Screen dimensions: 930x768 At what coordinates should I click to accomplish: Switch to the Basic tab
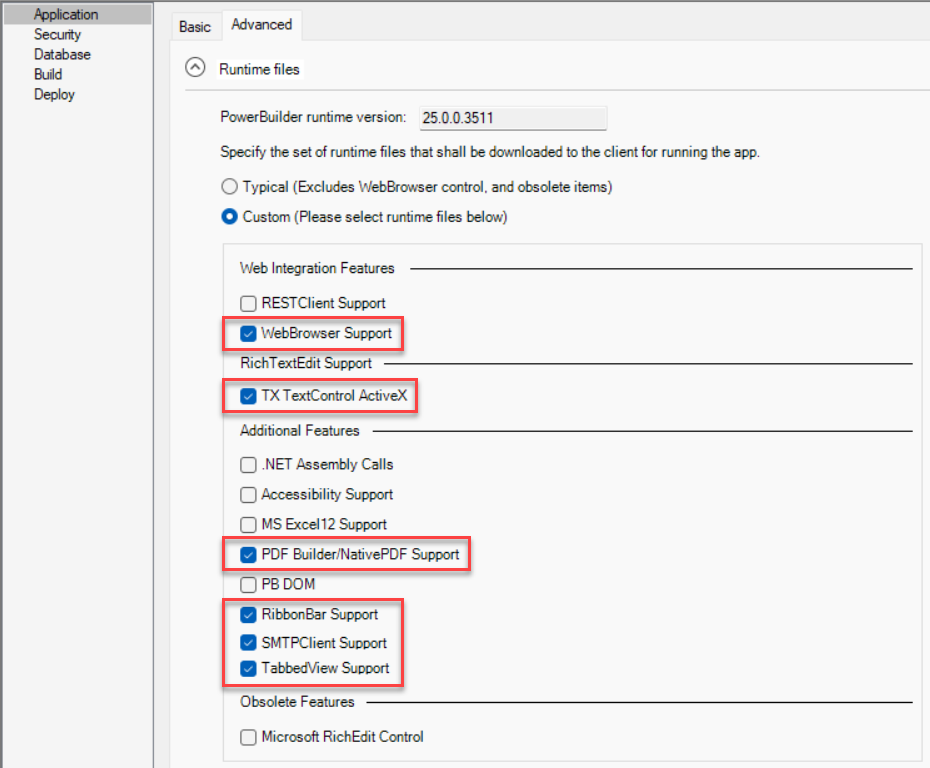pyautogui.click(x=195, y=26)
